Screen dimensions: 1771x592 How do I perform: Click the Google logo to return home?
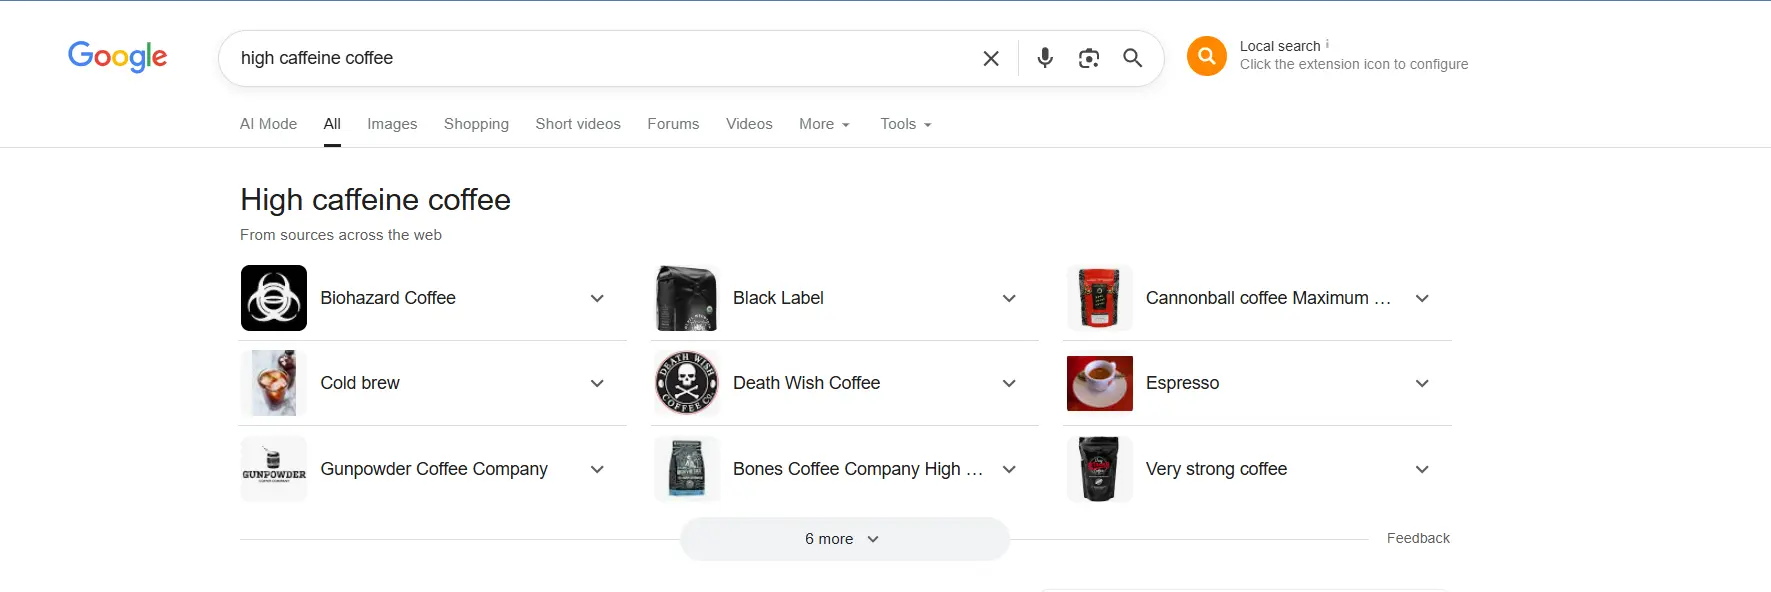click(116, 57)
